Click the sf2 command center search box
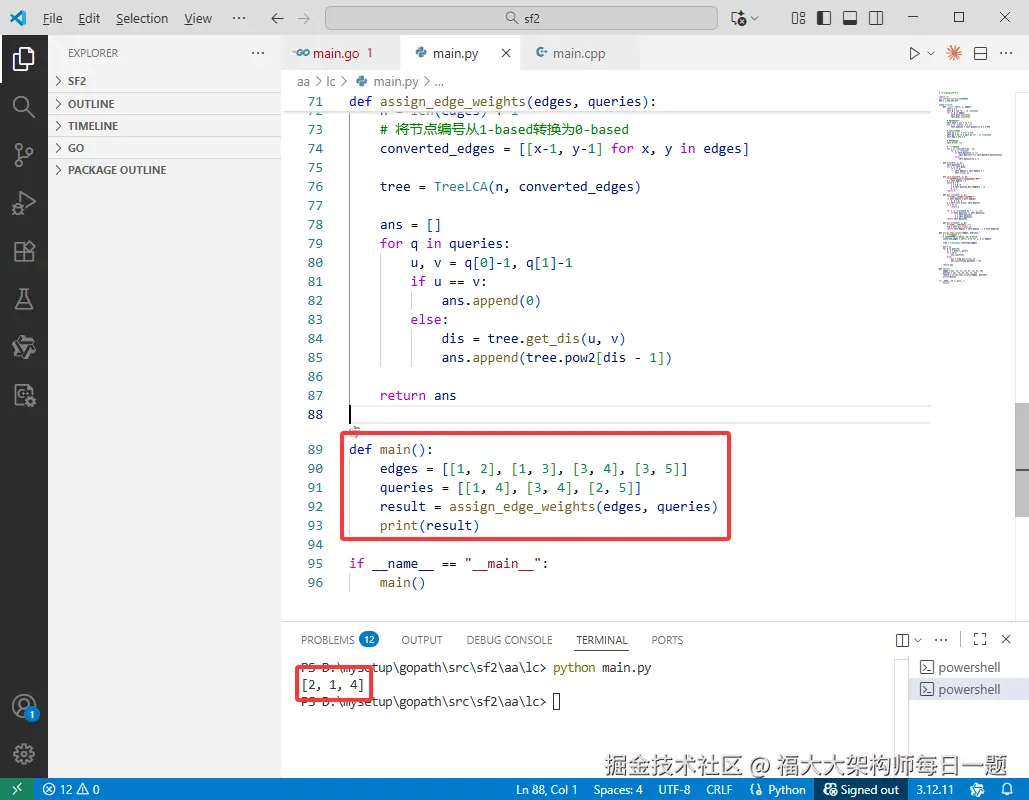 (521, 18)
